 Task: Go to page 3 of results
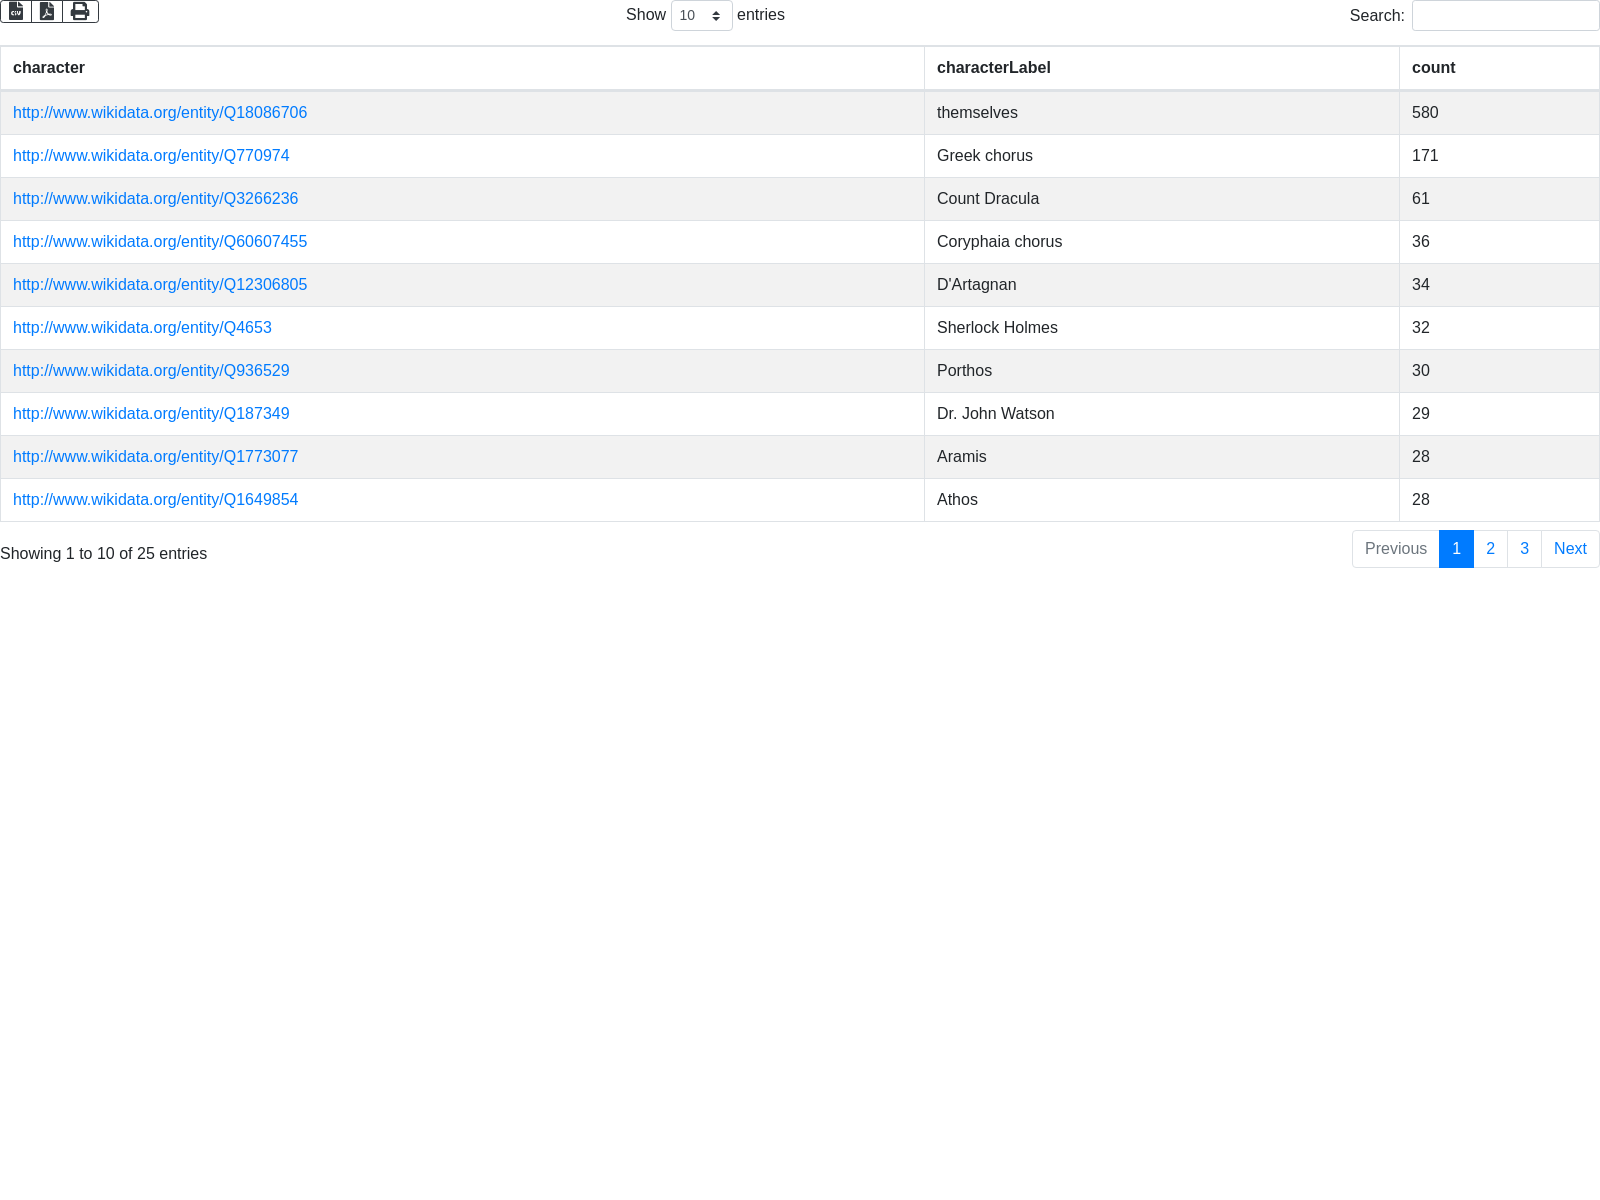(x=1524, y=549)
